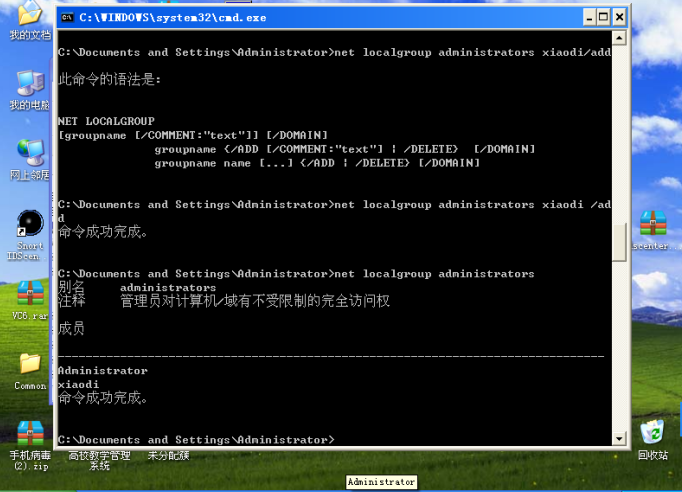Image resolution: width=682 pixels, height=492 pixels.
Task: Click the 'xiaodi' member line in output
Action: pyautogui.click(x=78, y=385)
